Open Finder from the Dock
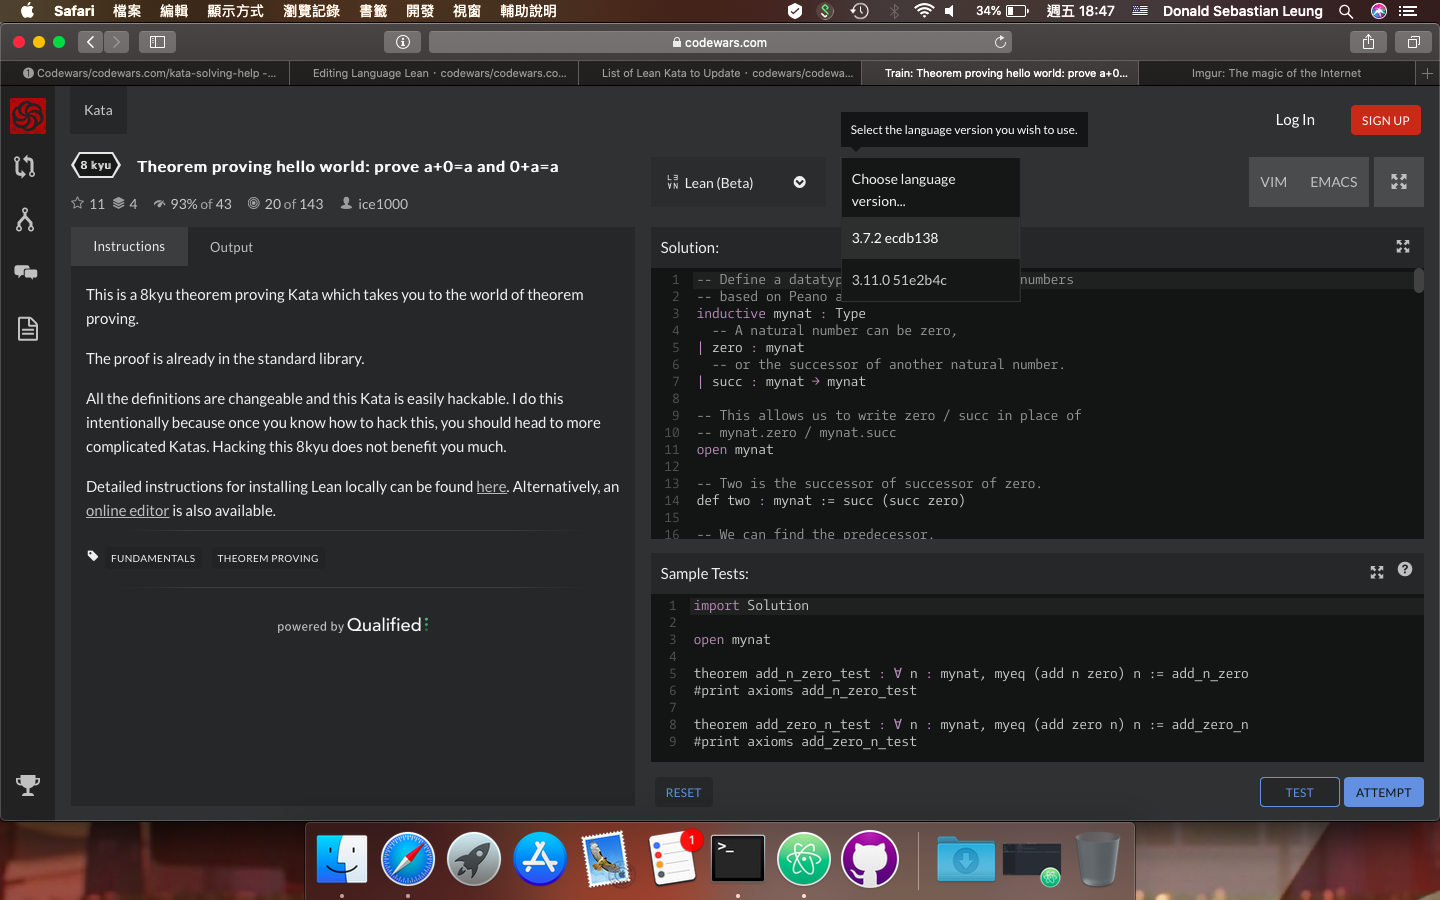The width and height of the screenshot is (1440, 900). pos(342,859)
